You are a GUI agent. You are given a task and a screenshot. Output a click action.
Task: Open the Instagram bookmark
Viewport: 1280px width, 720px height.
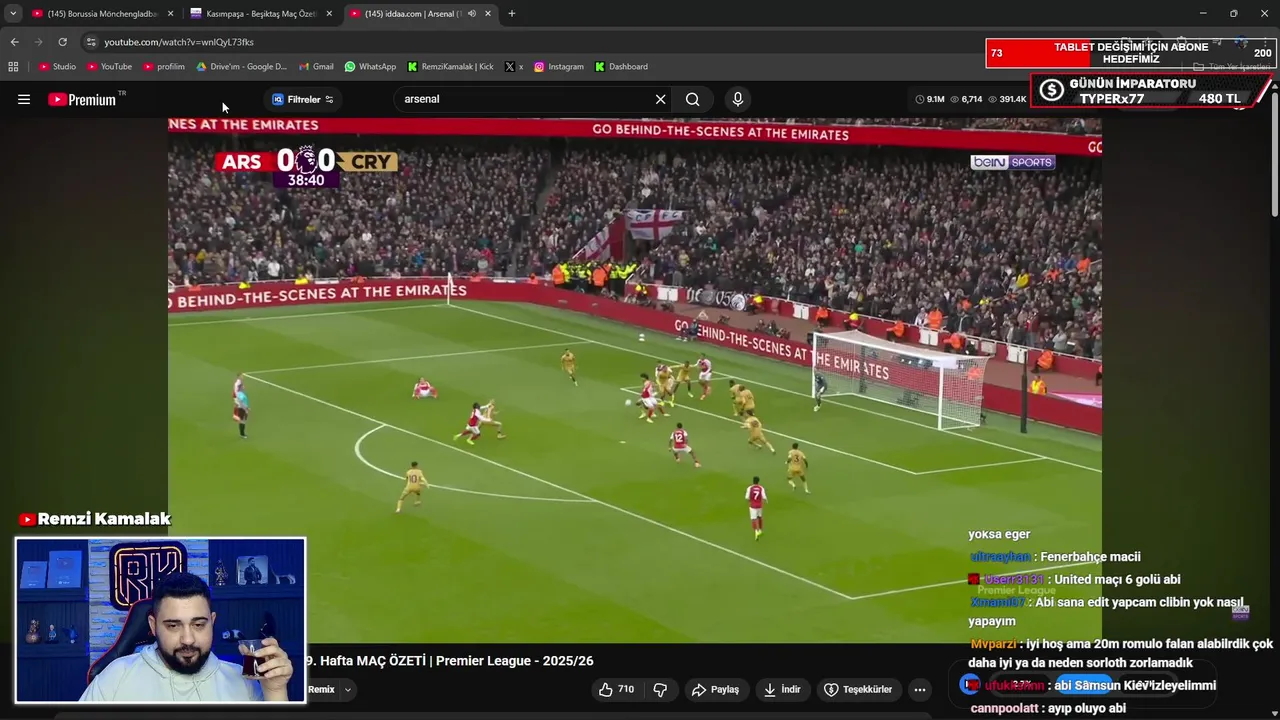point(558,67)
